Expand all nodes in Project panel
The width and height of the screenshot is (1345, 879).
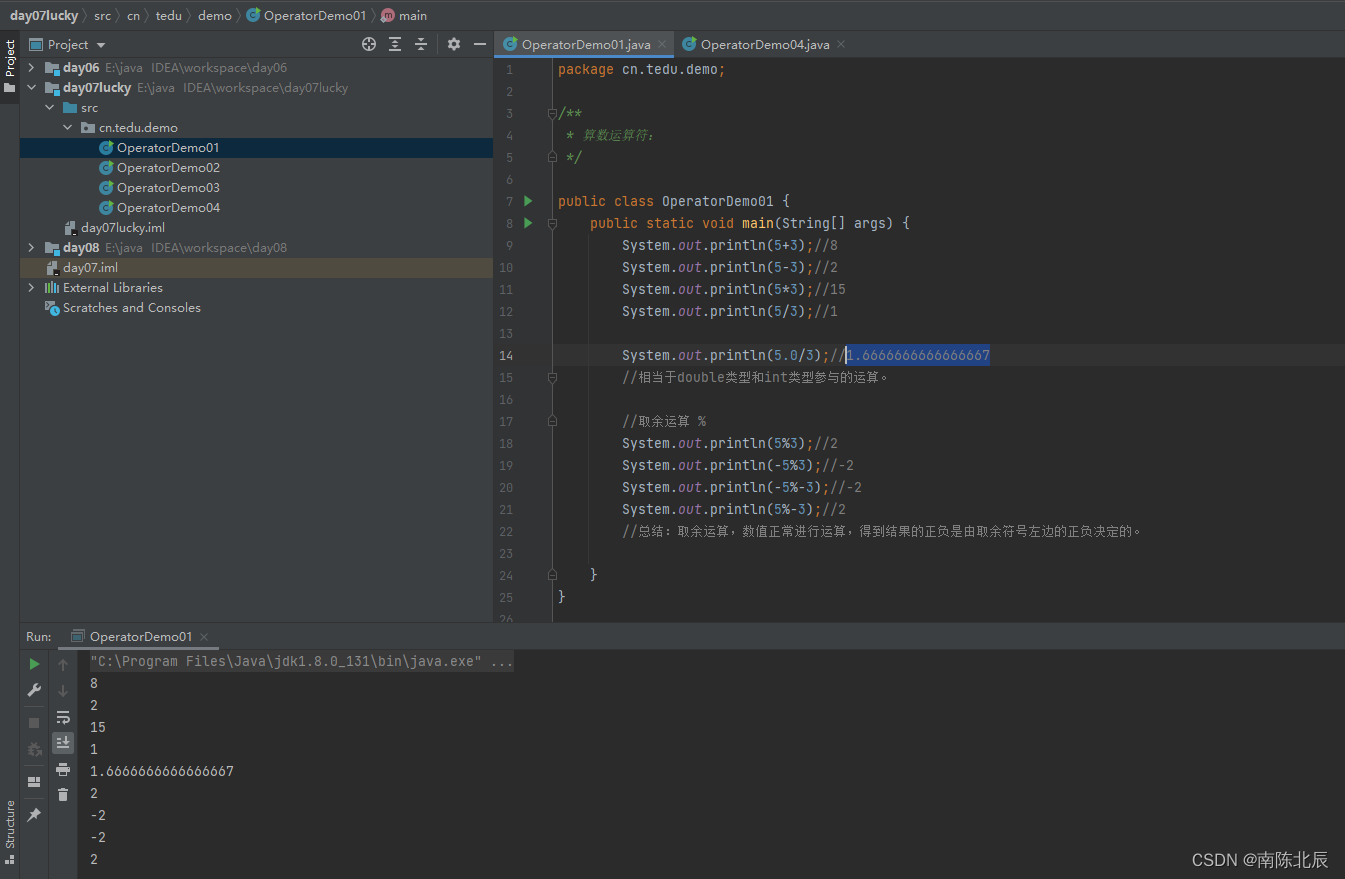pos(395,44)
